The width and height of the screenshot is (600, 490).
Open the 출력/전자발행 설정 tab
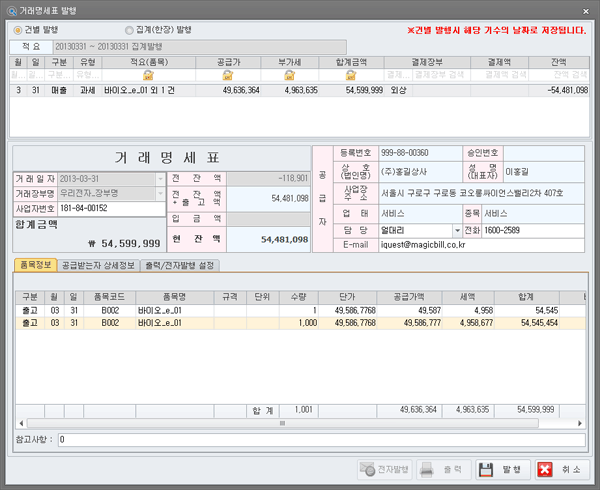(176, 265)
